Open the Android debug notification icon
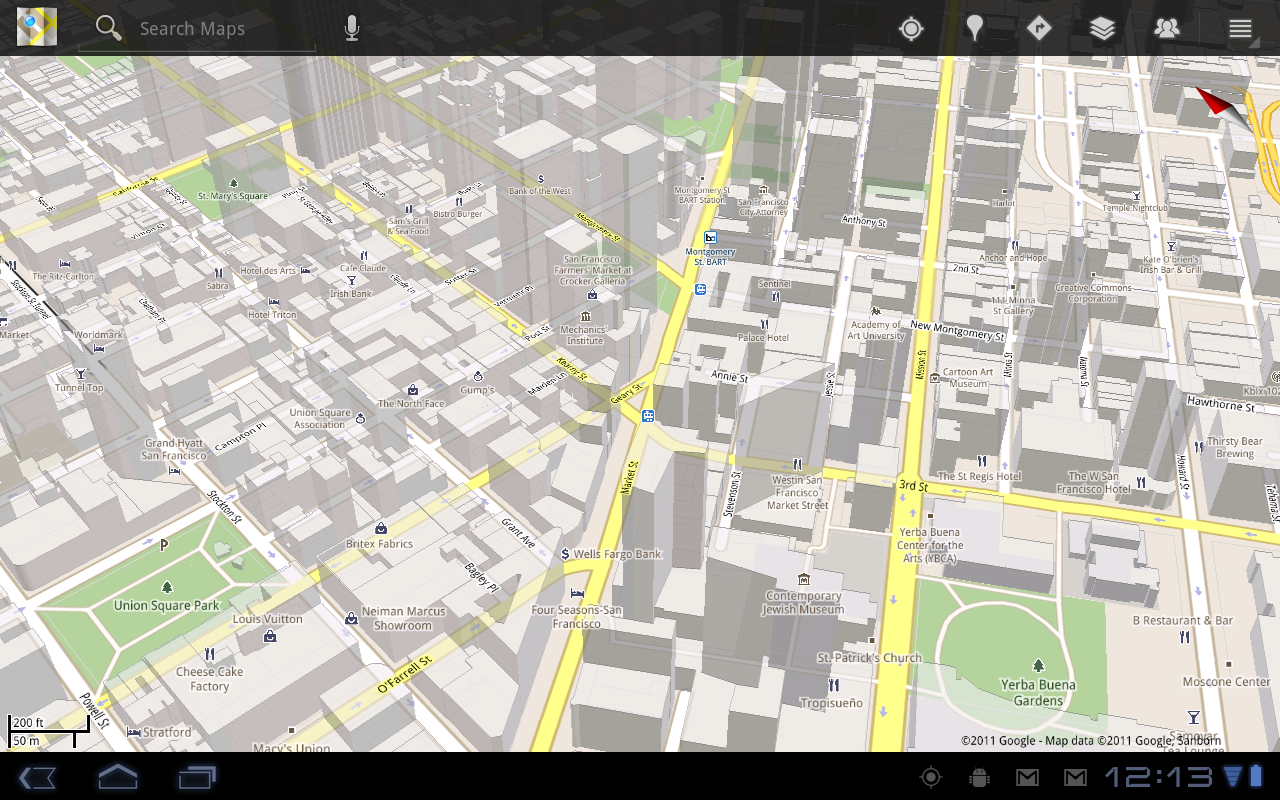 979,777
